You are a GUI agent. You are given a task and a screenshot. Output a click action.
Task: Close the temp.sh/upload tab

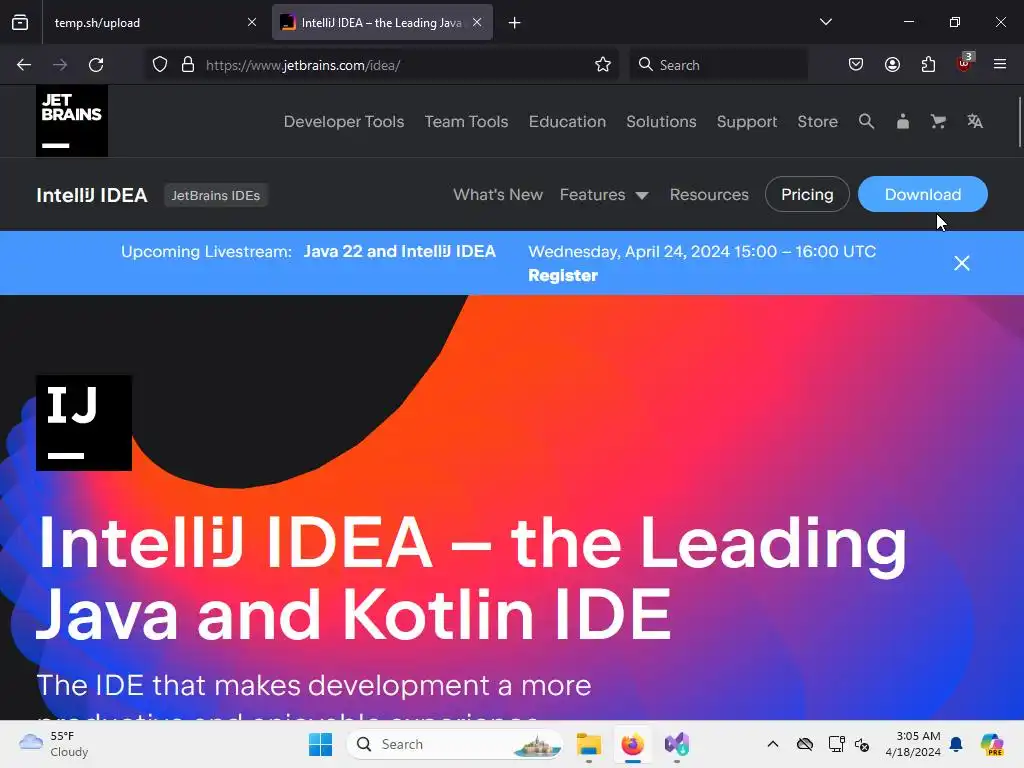click(251, 22)
